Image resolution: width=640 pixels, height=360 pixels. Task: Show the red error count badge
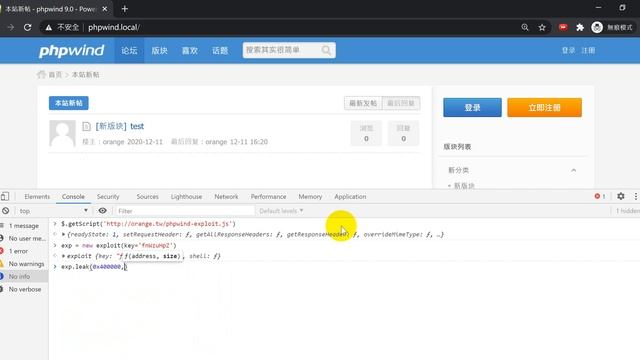600,196
